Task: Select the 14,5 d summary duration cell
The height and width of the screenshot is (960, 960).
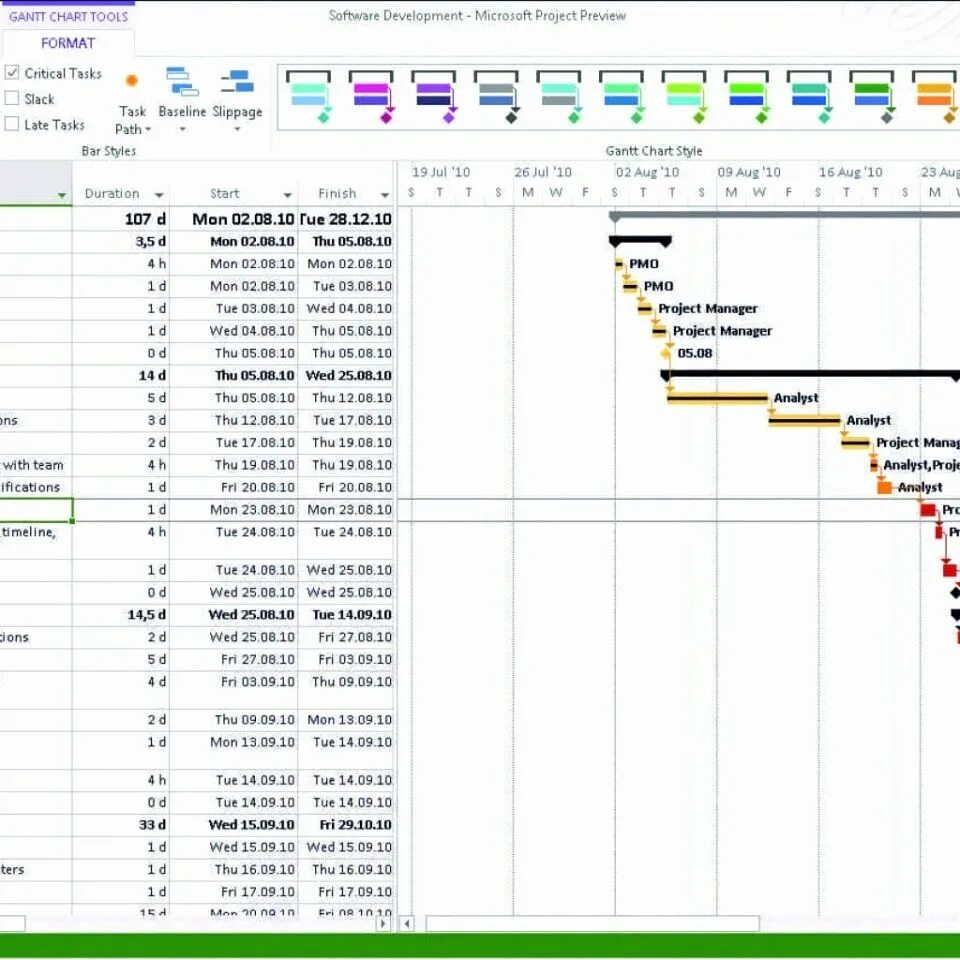Action: 121,615
